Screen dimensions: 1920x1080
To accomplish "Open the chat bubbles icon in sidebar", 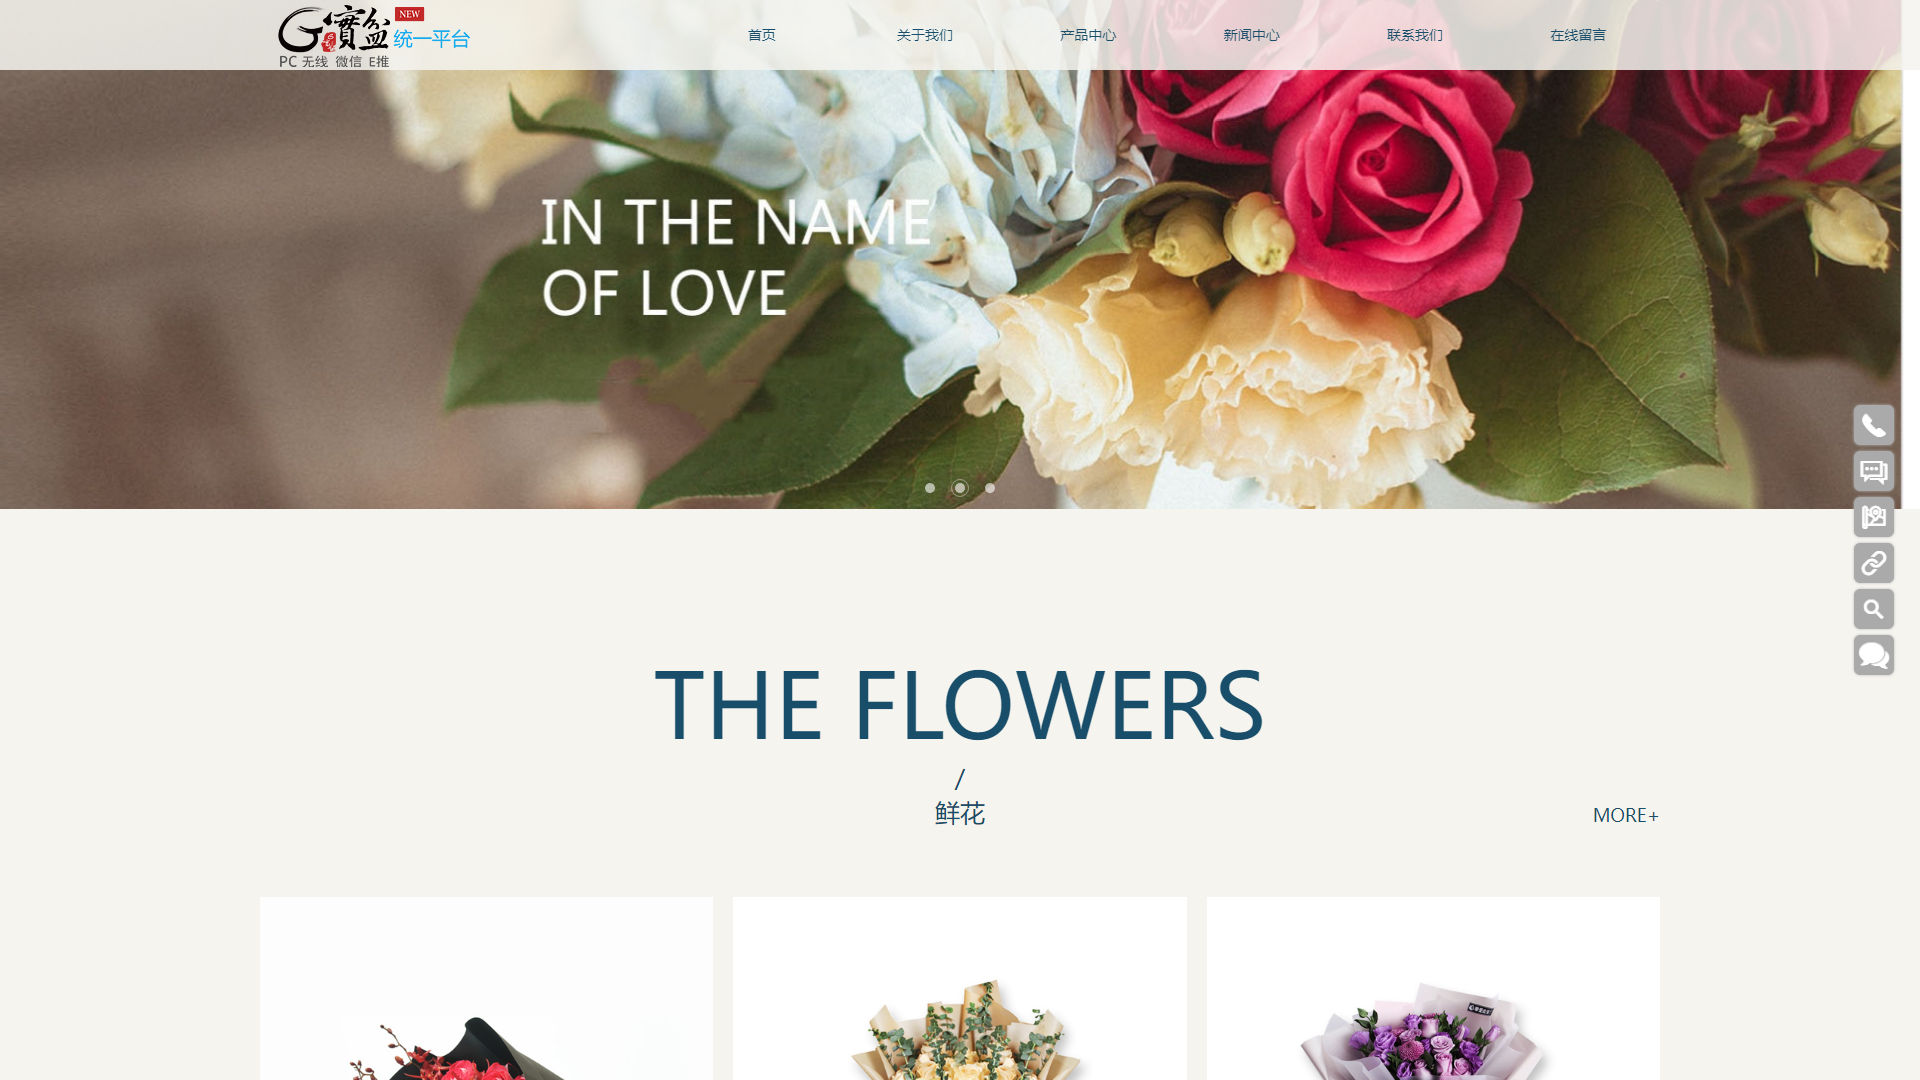I will [1873, 655].
